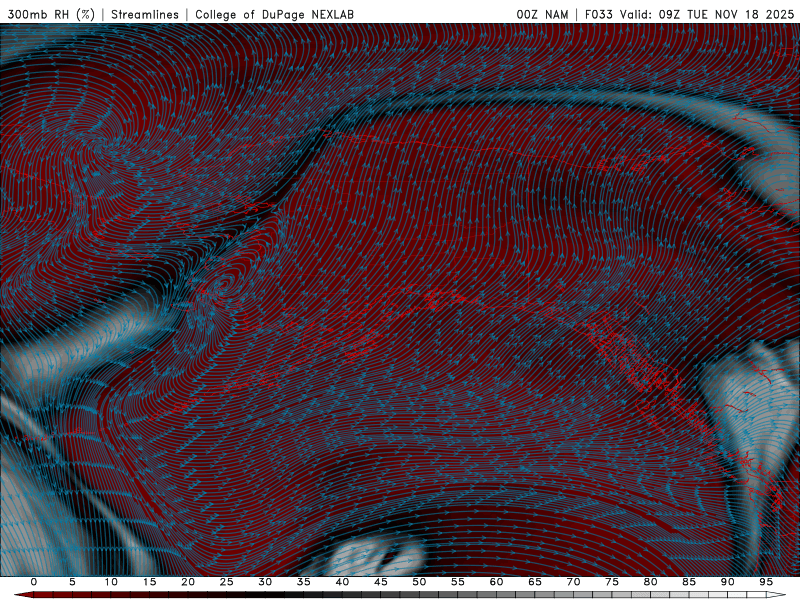Select the 'Streamlines' label in header
The width and height of the screenshot is (800, 600).
pyautogui.click(x=145, y=15)
